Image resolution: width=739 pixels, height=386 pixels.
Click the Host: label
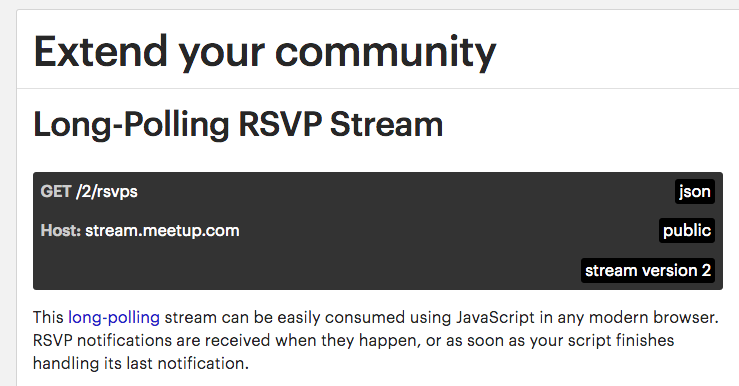pyautogui.click(x=61, y=230)
